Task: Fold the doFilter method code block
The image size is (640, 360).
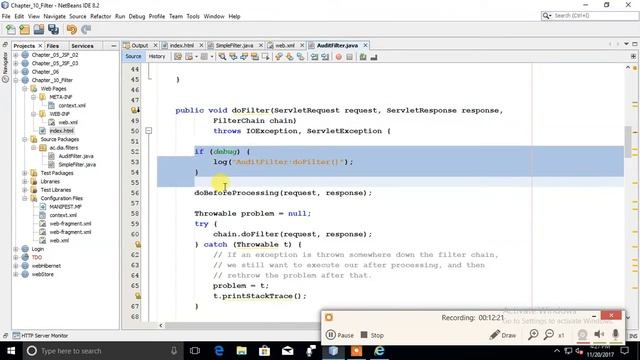Action: 149,131
